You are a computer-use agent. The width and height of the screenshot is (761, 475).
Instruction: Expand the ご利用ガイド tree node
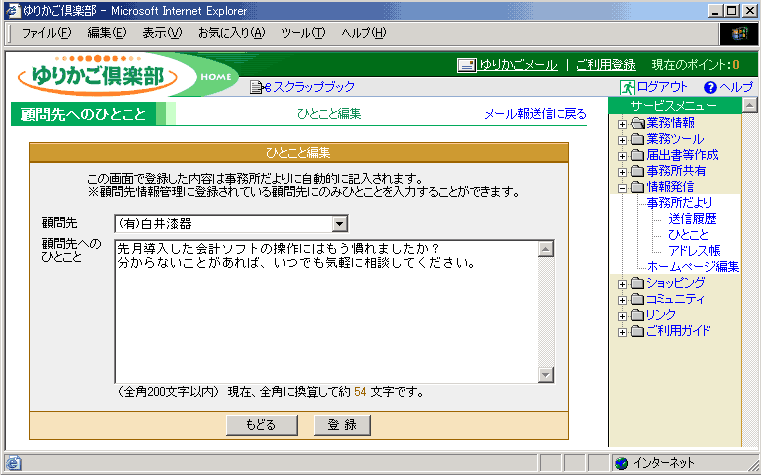click(622, 332)
